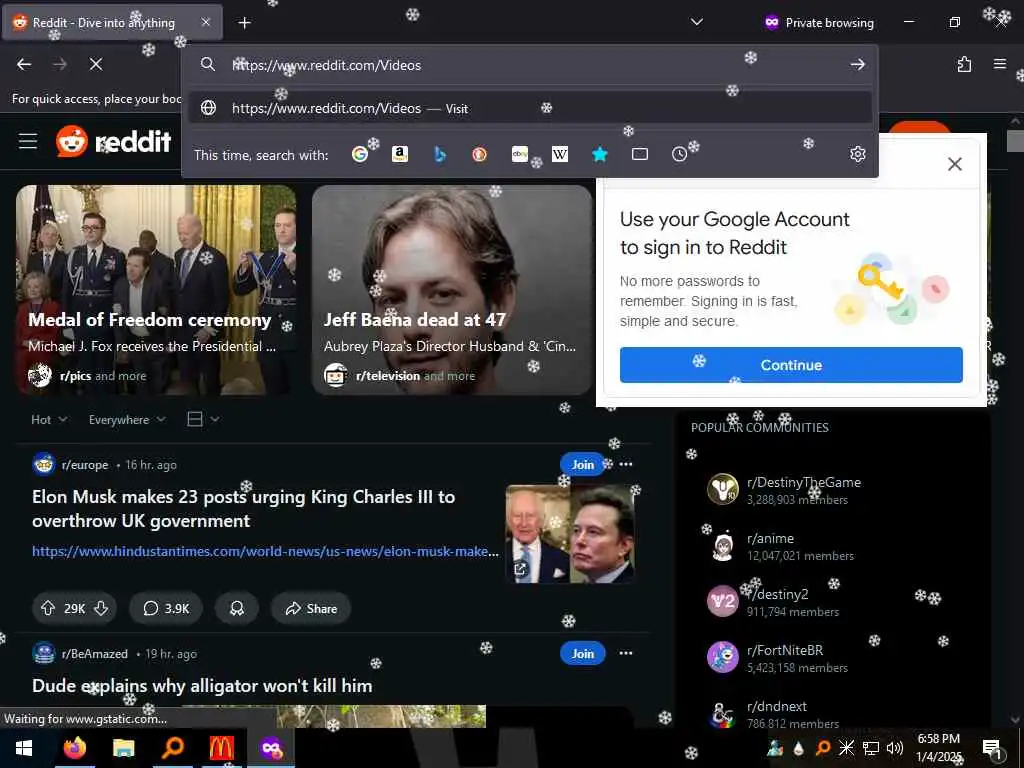Open the Firefox extensions icon

[x=964, y=64]
